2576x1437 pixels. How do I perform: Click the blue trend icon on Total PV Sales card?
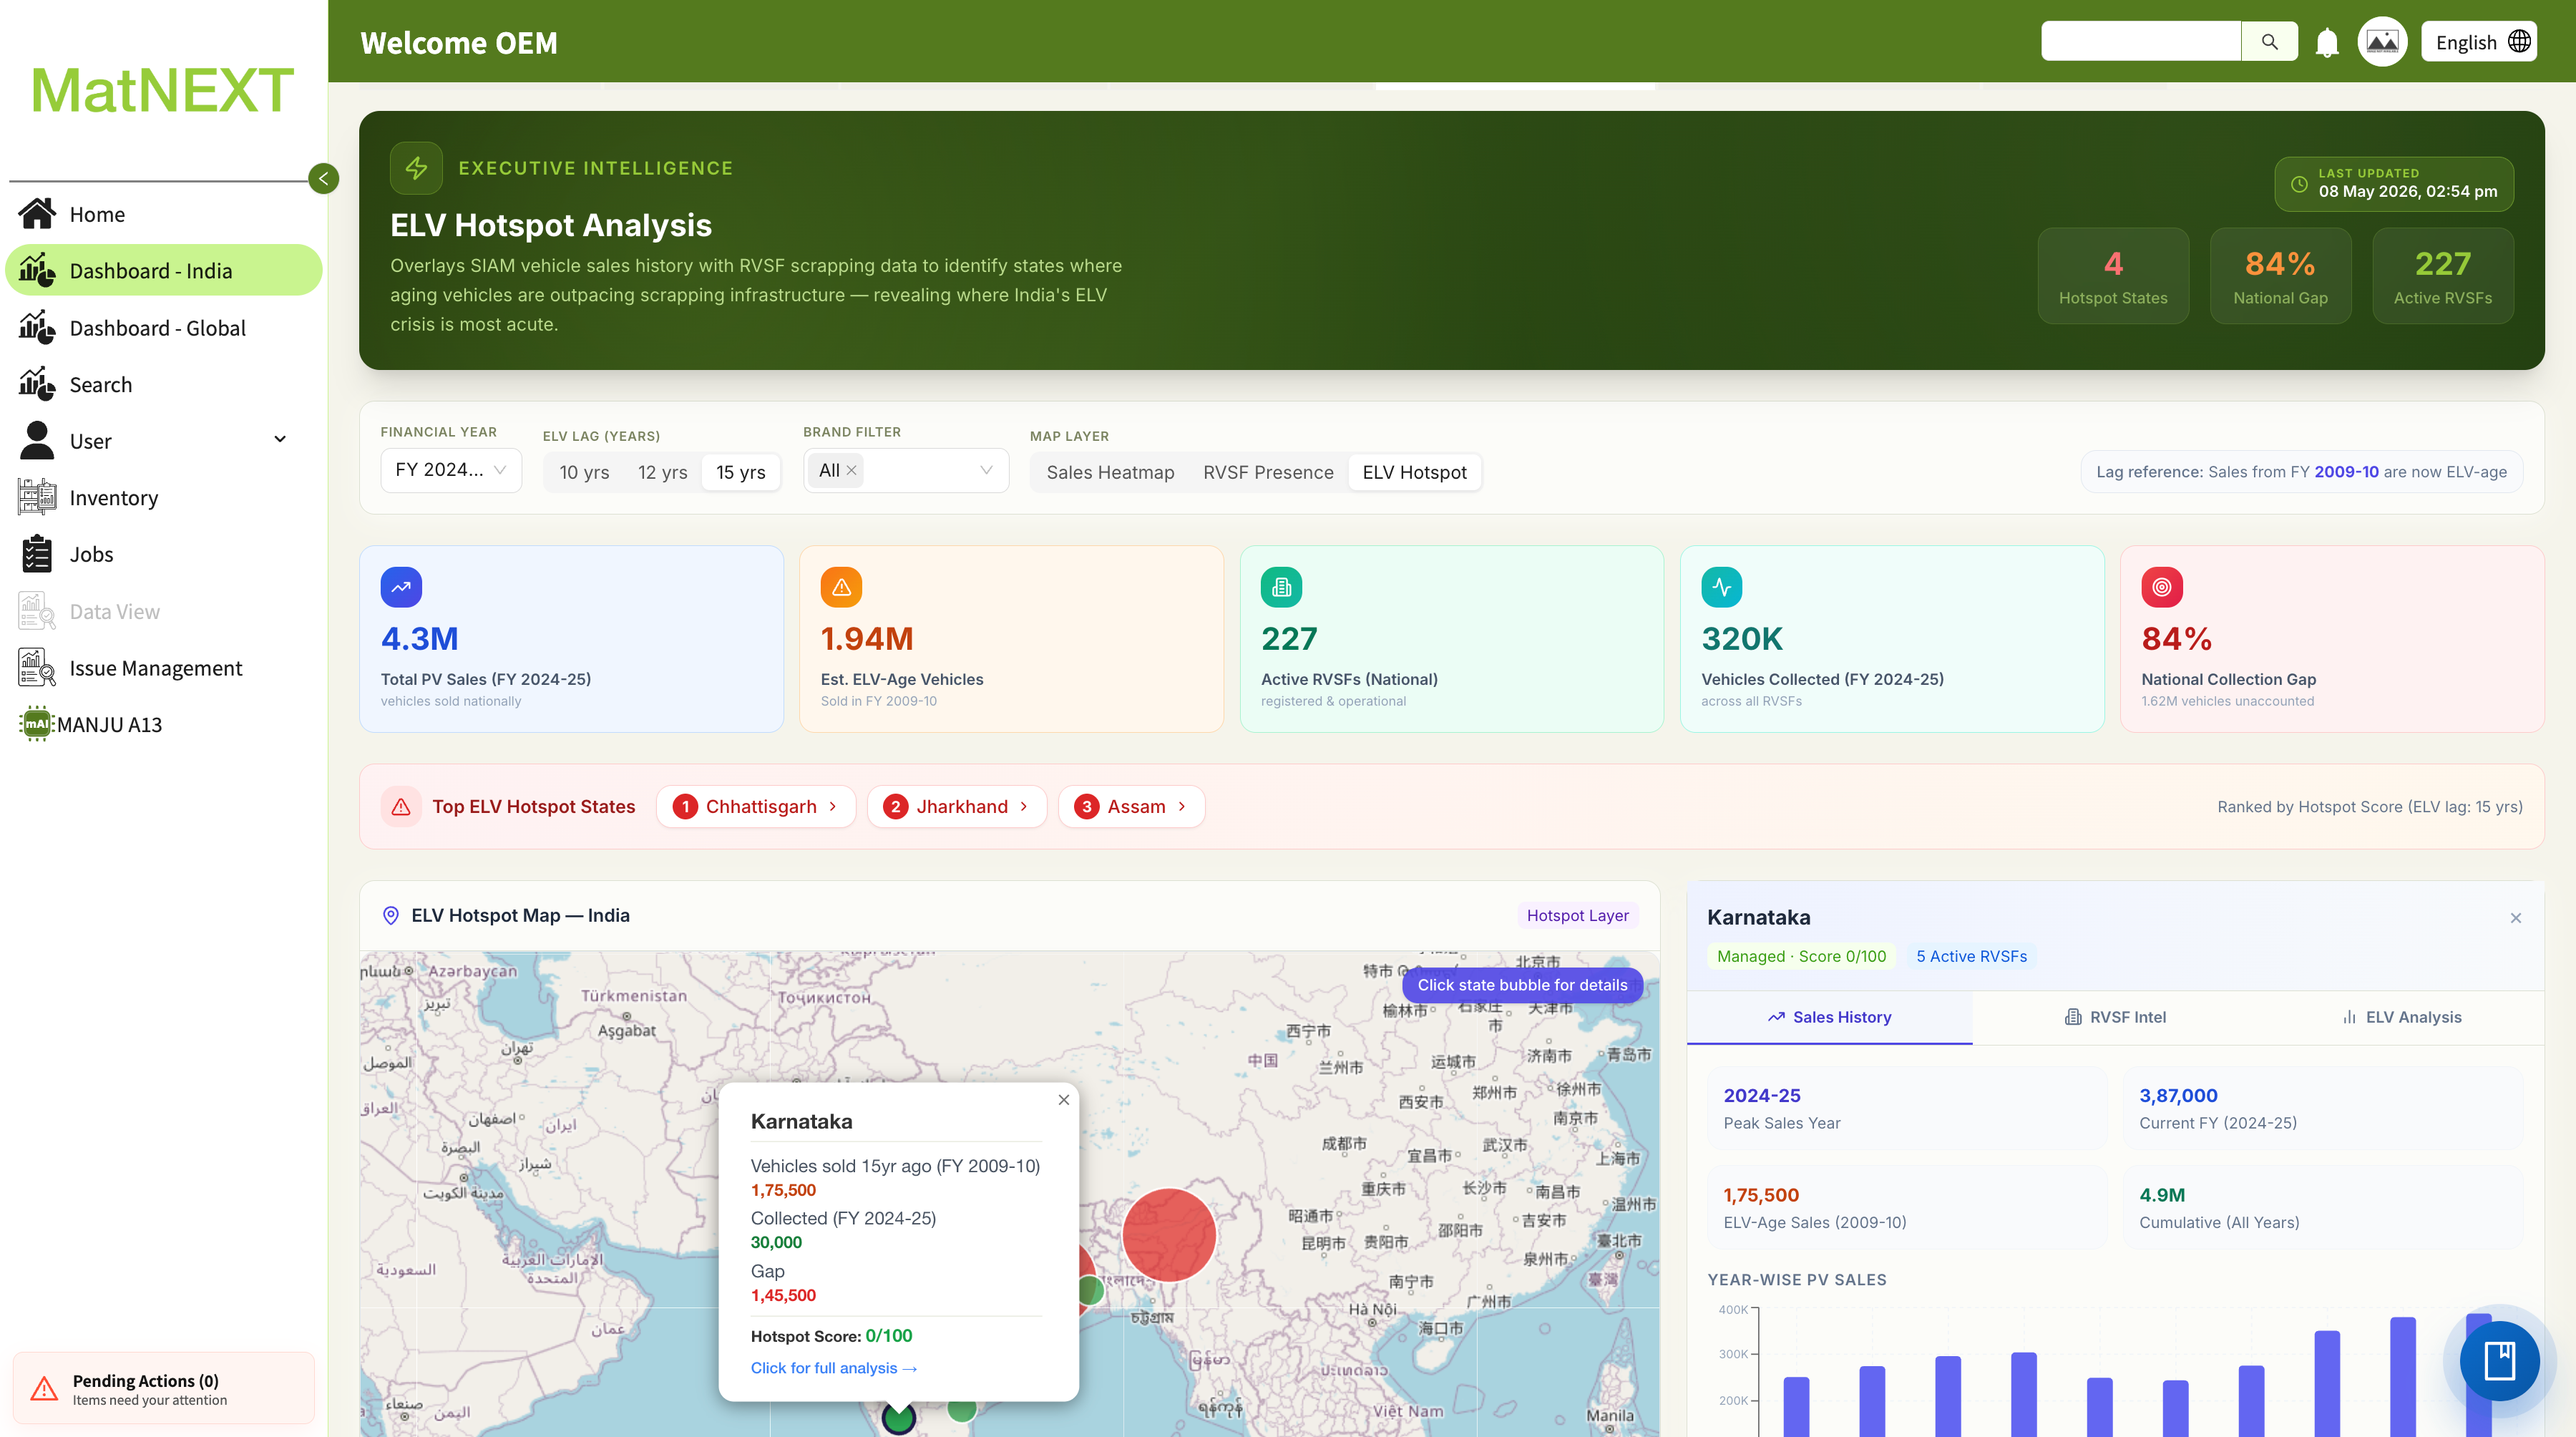click(401, 587)
